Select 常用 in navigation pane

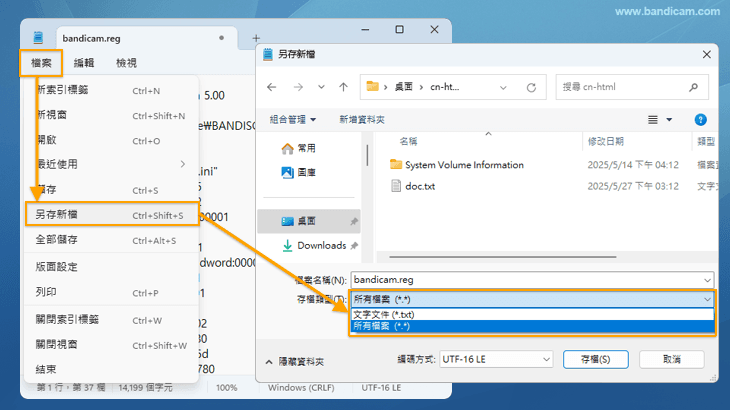click(x=299, y=148)
